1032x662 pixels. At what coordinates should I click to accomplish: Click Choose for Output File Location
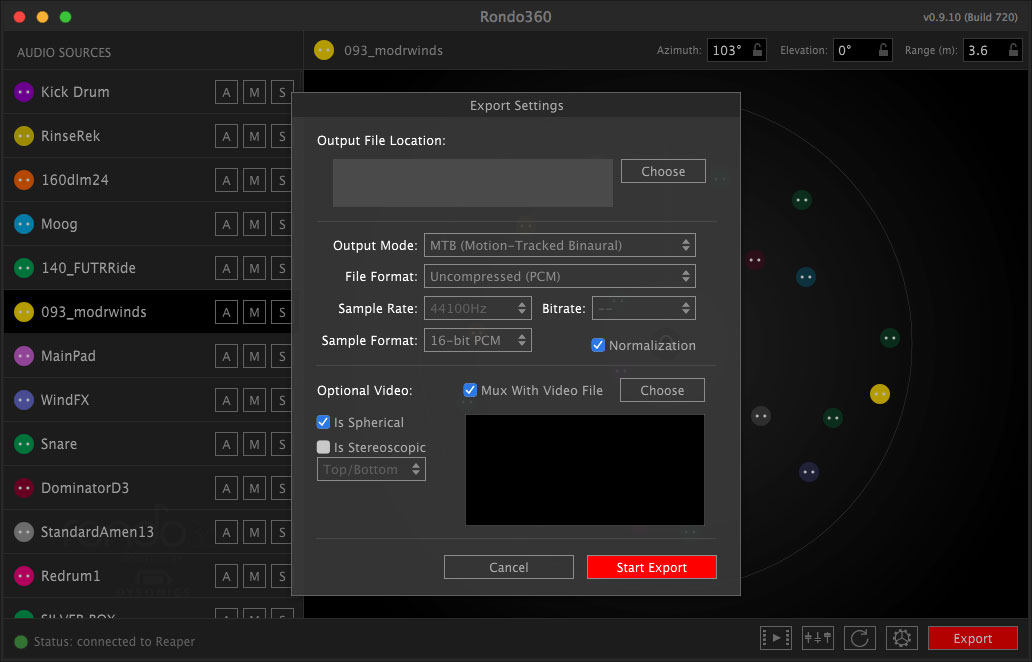click(663, 171)
